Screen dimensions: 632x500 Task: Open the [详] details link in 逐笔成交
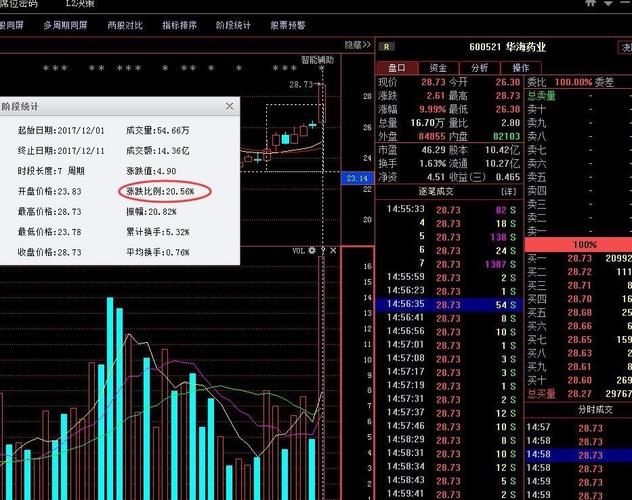[508, 191]
